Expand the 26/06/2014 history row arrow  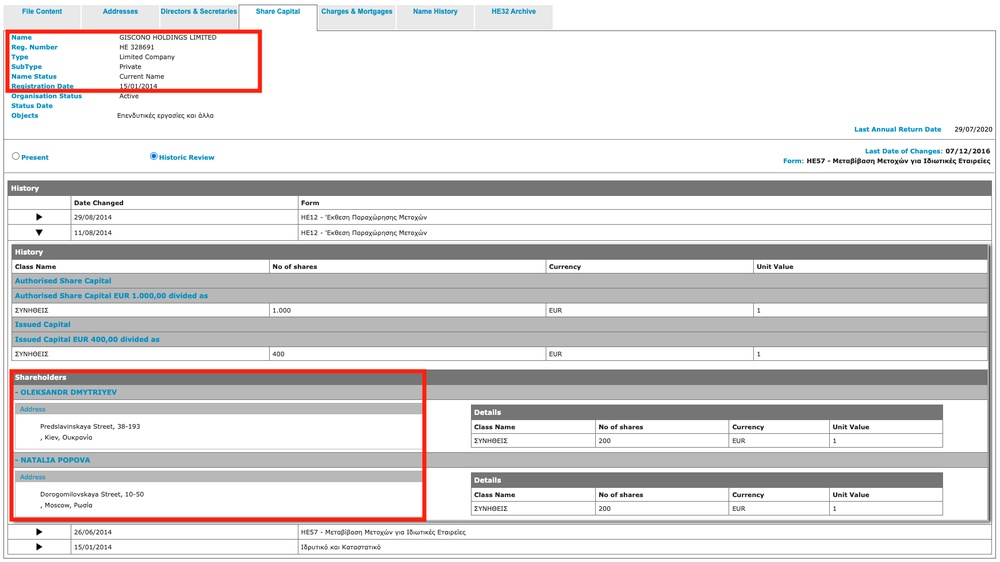tap(39, 532)
